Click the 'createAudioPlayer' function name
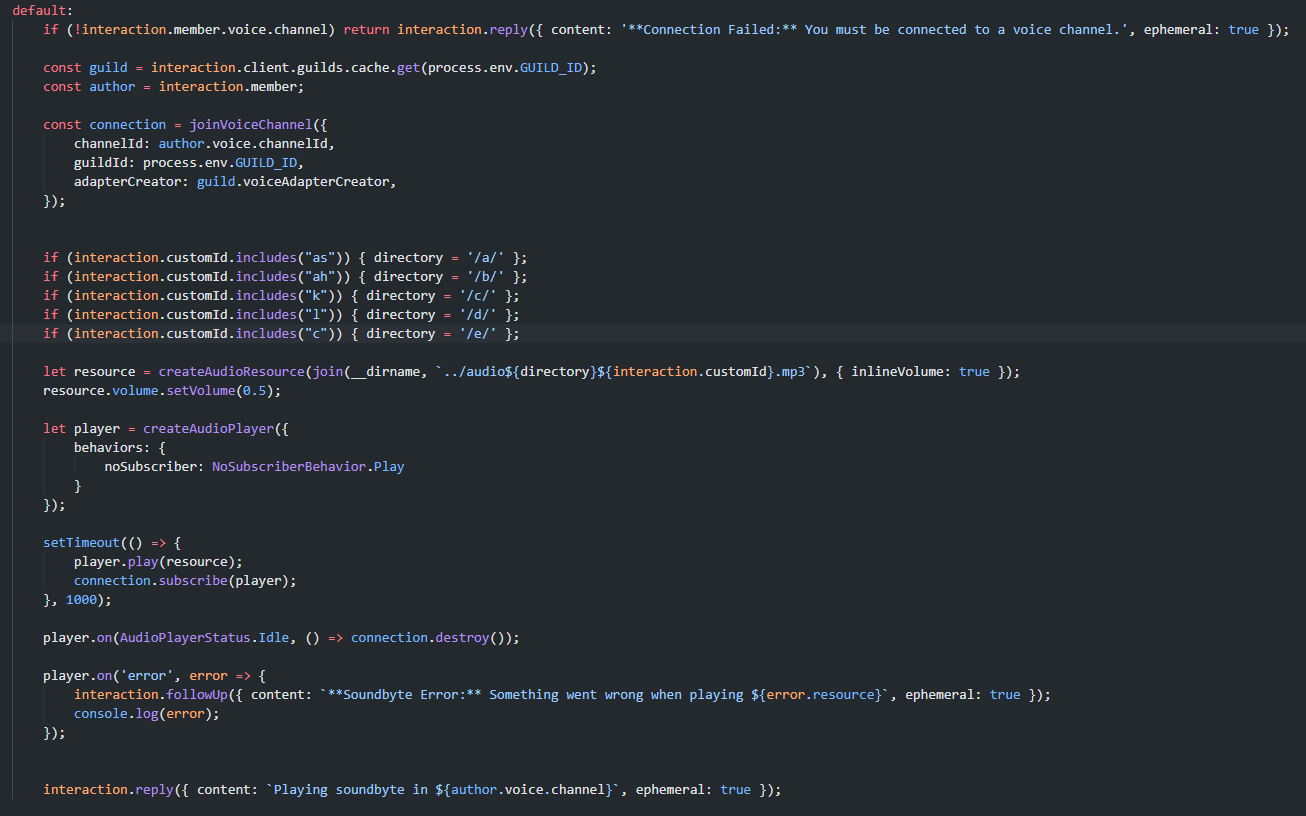This screenshot has width=1306, height=816. [208, 428]
